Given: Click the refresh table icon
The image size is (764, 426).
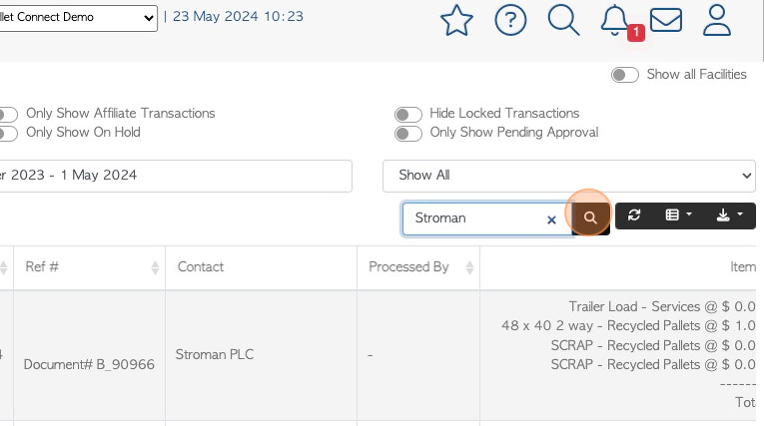Looking at the screenshot, I should tap(634, 215).
